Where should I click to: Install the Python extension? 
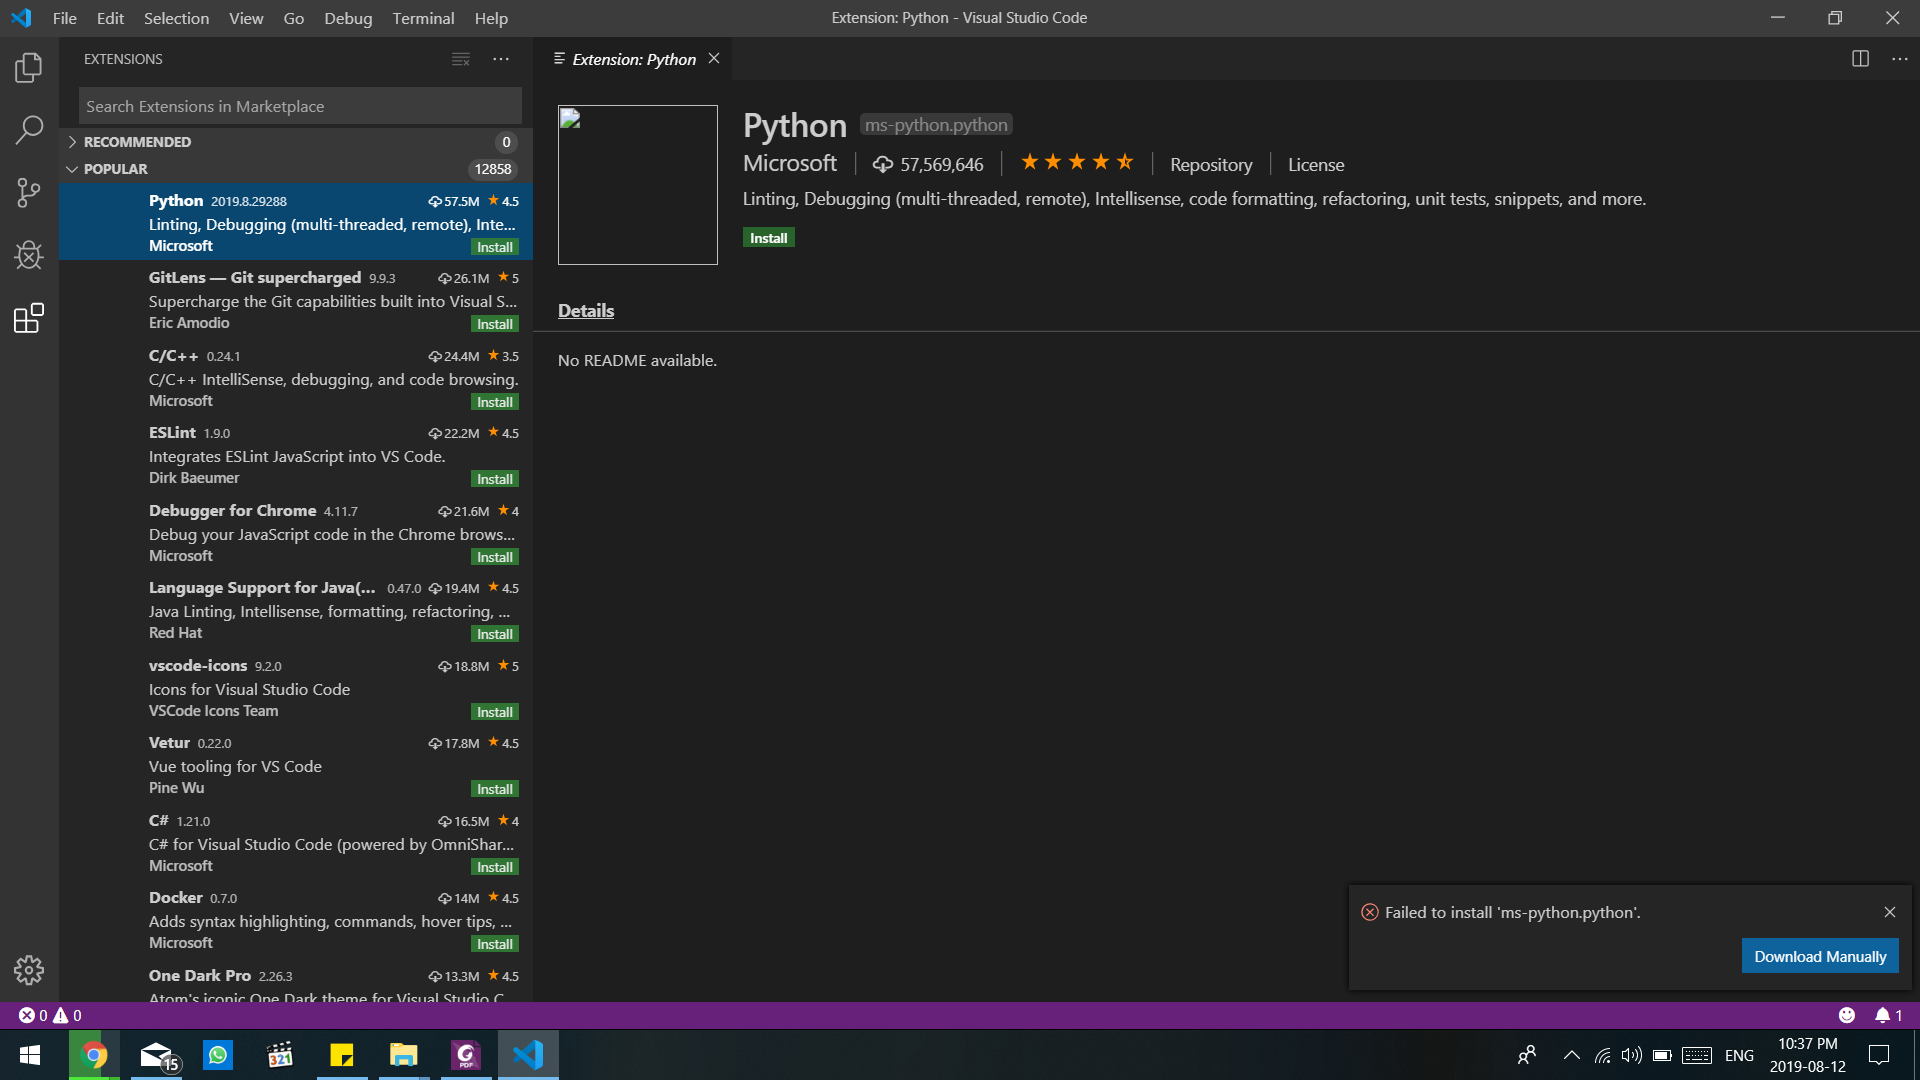coord(768,237)
